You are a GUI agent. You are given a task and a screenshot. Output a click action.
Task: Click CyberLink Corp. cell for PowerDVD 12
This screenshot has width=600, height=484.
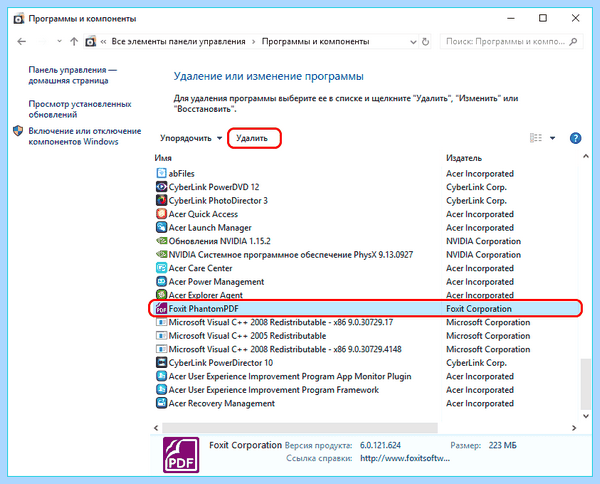pyautogui.click(x=476, y=187)
